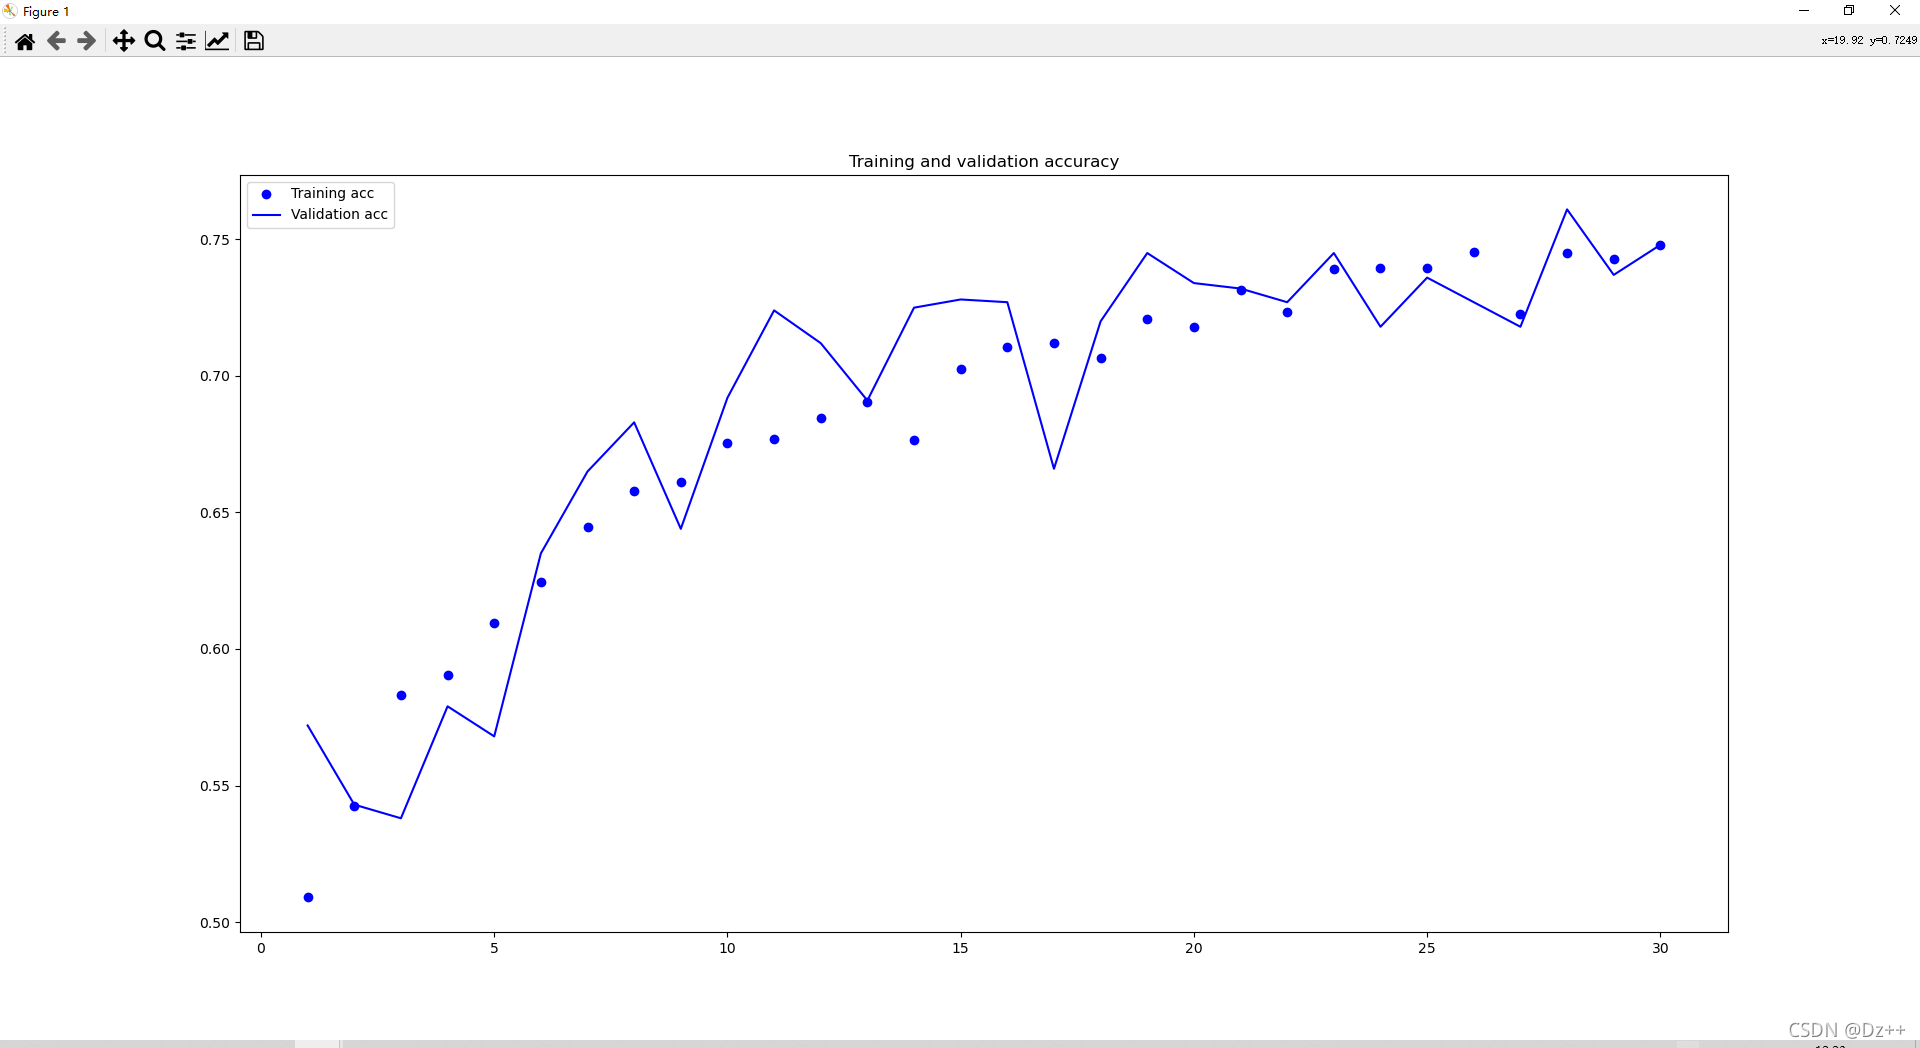Screen dimensions: 1920x1048
Task: Go forward to the next view
Action: pos(87,41)
